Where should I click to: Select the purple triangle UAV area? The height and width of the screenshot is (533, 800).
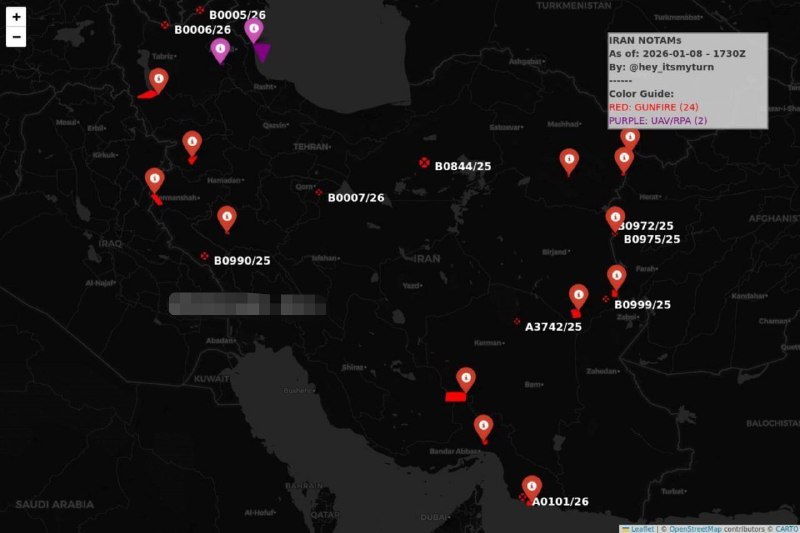(262, 52)
